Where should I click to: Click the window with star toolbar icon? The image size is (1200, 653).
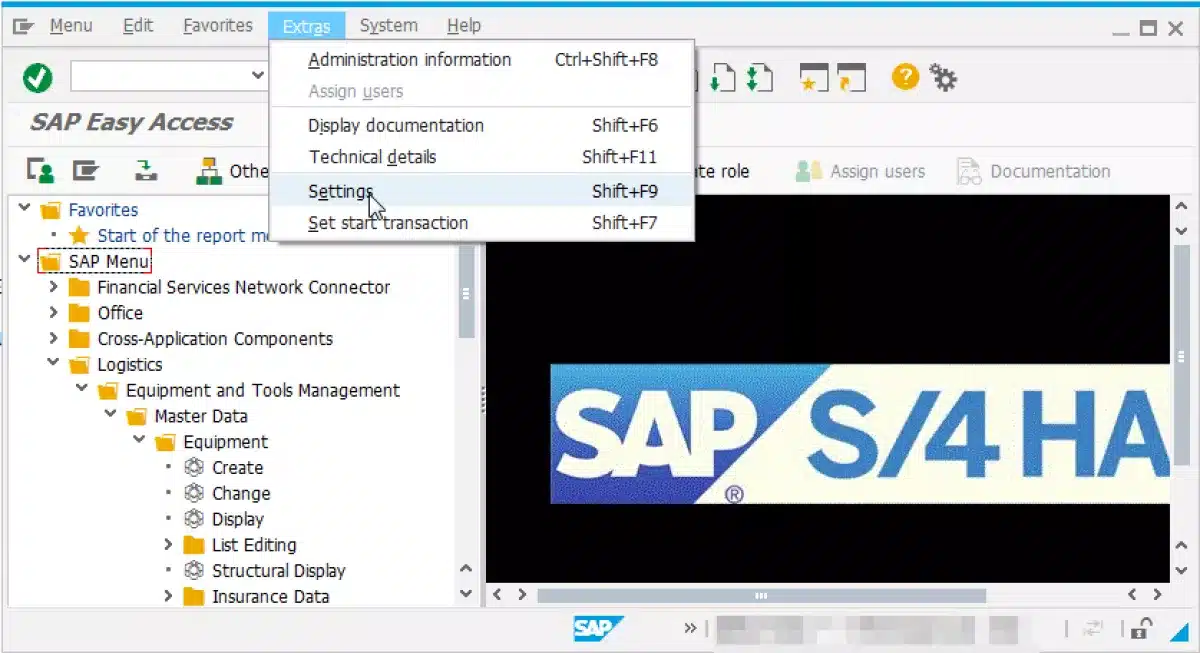coord(813,77)
